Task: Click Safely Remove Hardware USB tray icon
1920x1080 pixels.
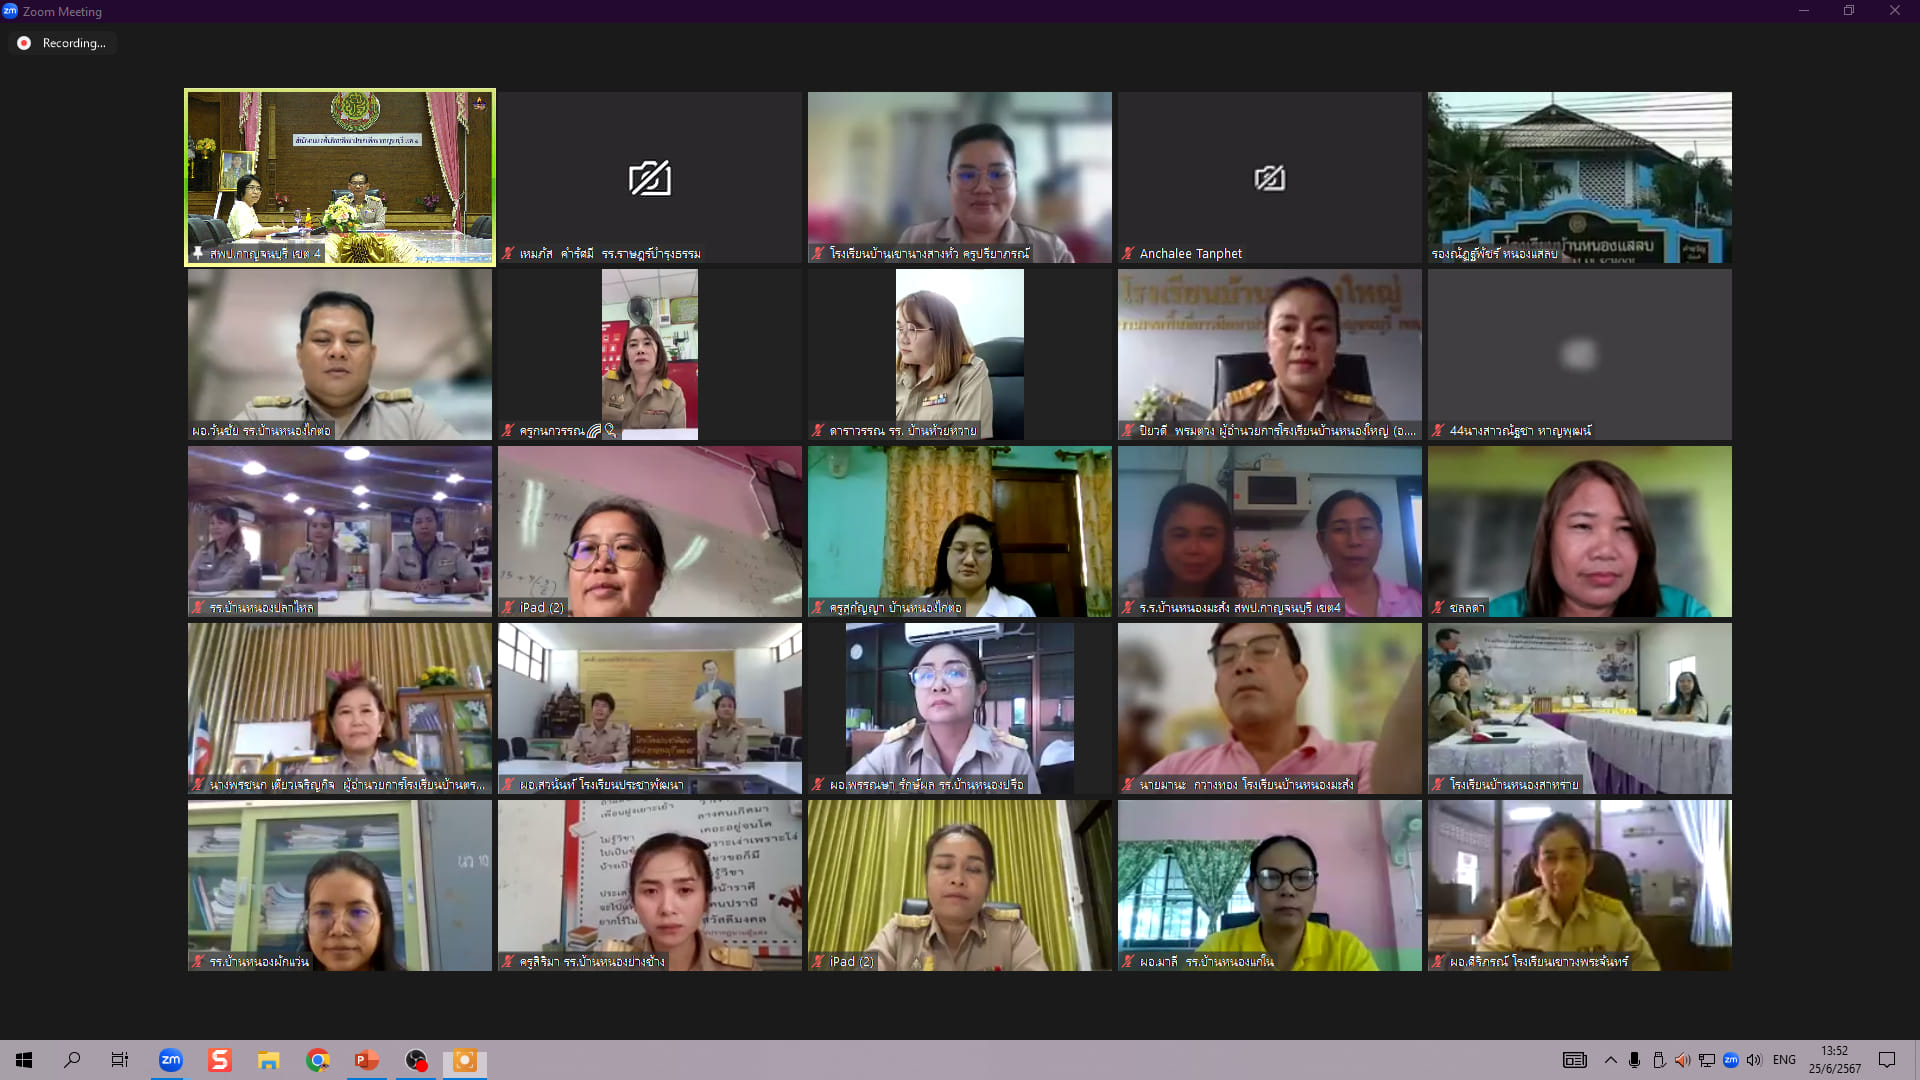Action: pyautogui.click(x=1659, y=1060)
